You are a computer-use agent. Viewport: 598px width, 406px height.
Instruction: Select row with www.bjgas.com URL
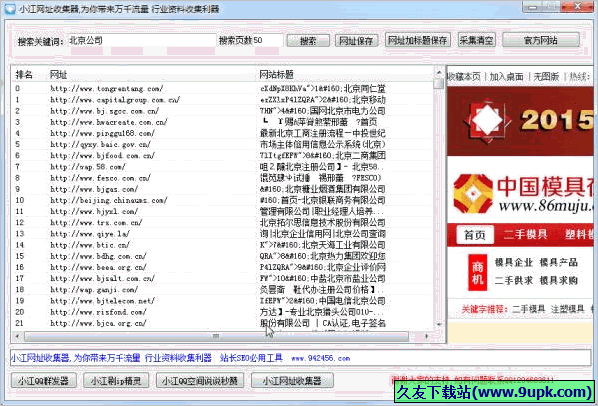(x=223, y=189)
